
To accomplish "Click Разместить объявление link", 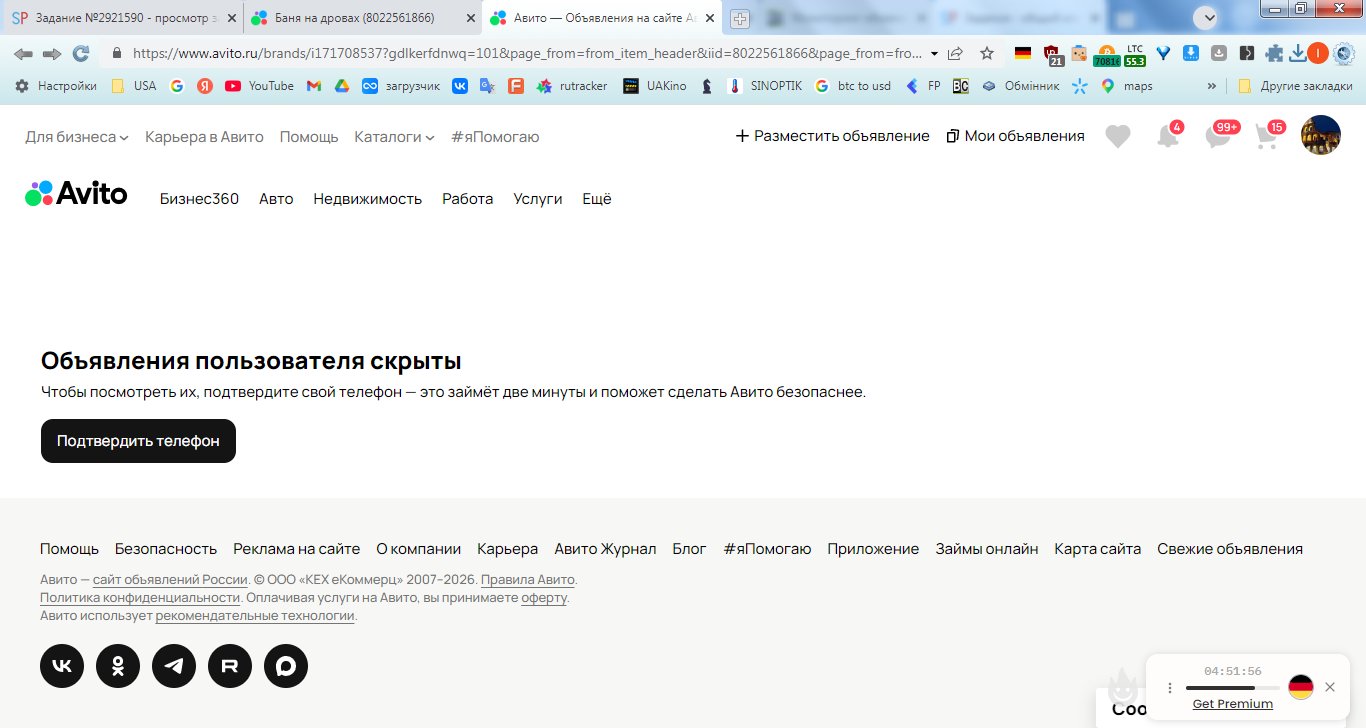I will pos(832,136).
